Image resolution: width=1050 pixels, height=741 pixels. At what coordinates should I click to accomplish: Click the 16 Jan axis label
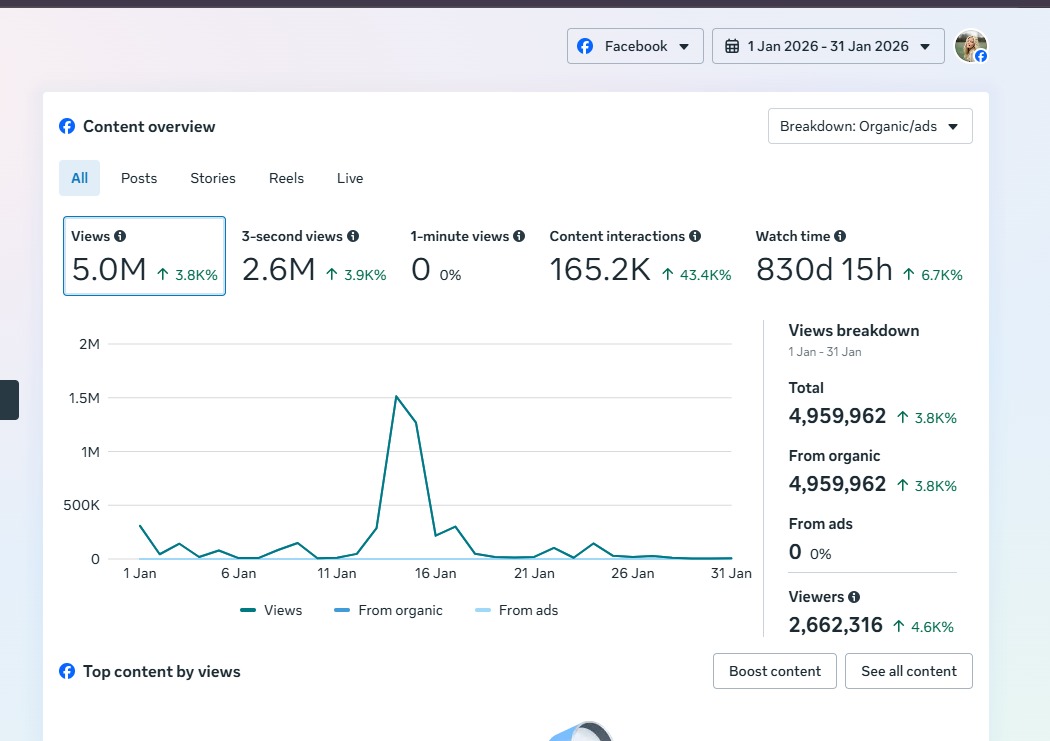pos(435,573)
